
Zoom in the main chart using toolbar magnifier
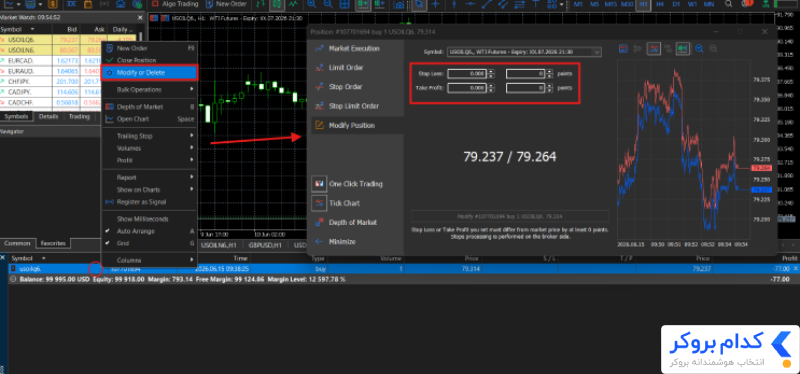pos(312,4)
